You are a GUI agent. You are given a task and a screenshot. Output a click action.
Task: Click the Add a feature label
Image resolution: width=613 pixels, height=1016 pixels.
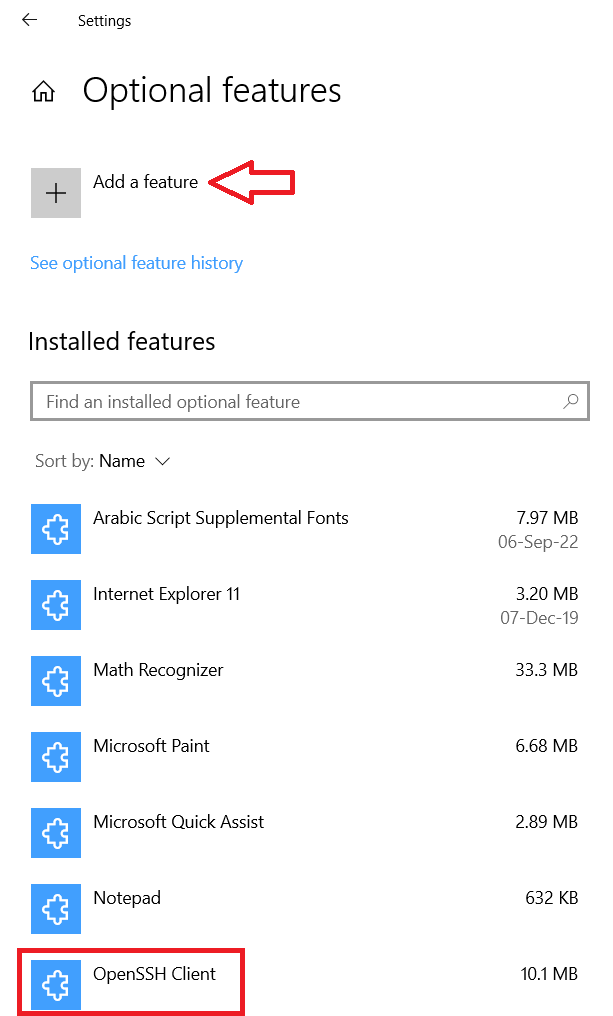point(146,182)
